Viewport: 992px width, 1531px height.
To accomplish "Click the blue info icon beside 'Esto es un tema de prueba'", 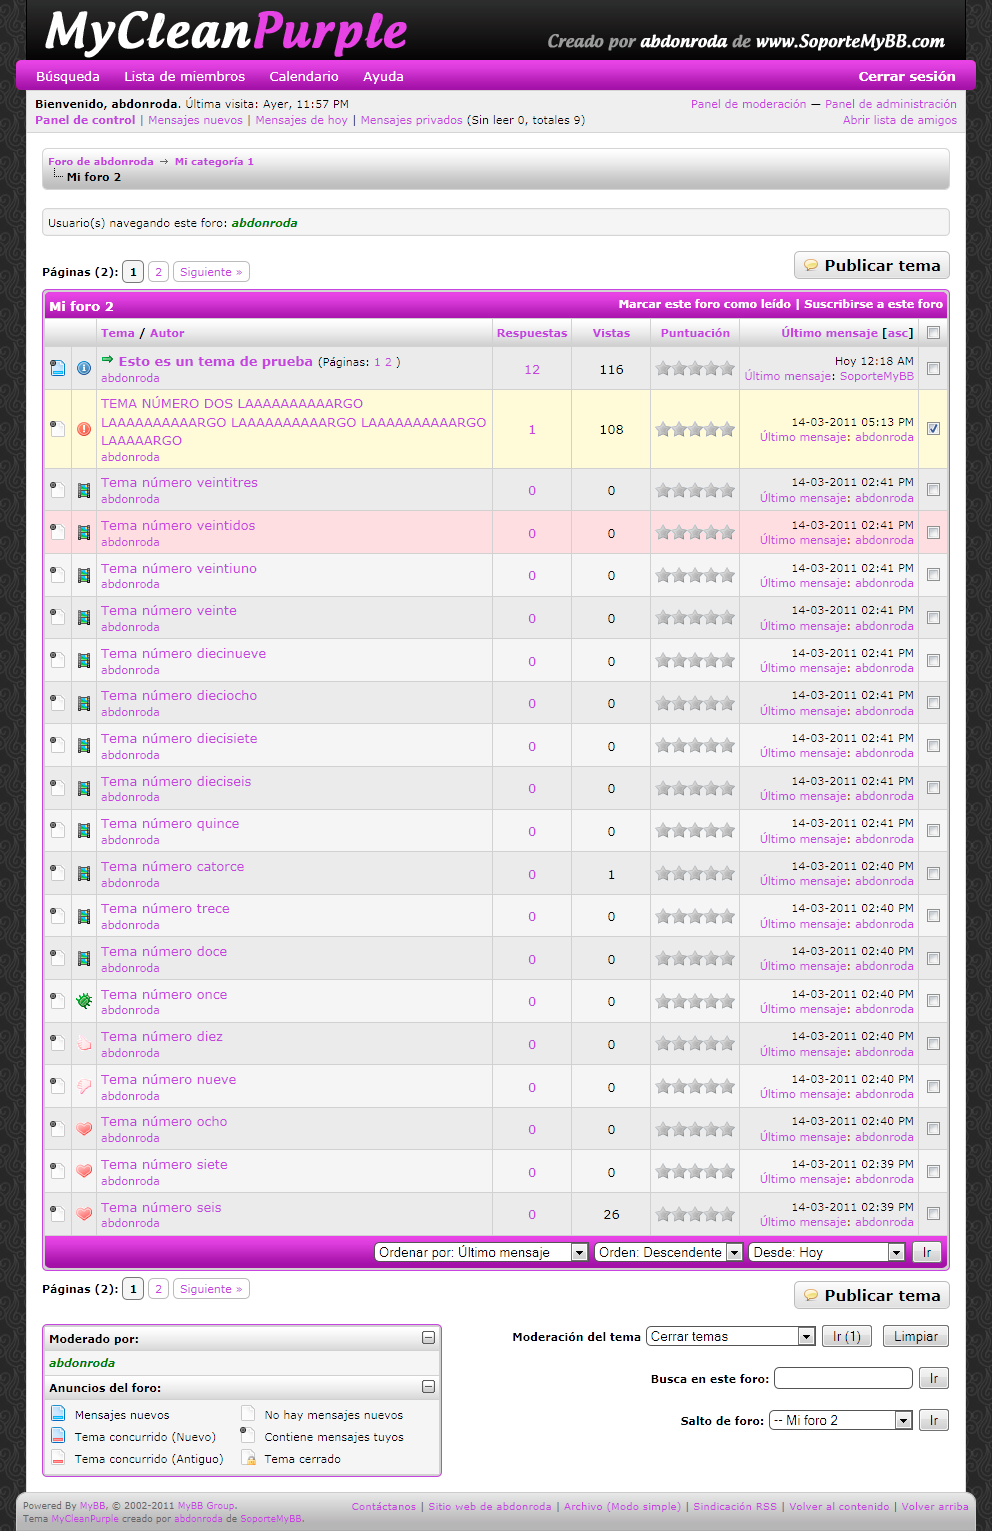I will [84, 368].
